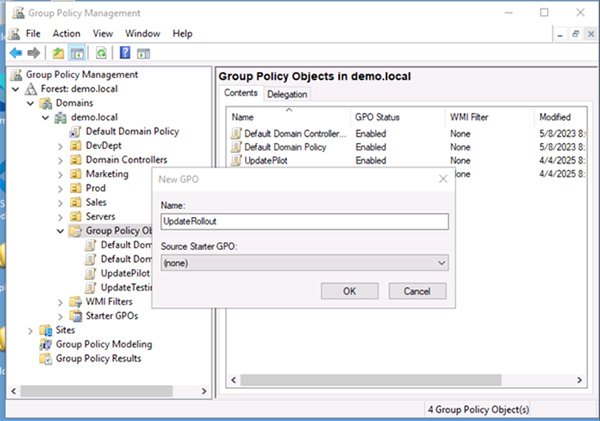The image size is (600, 421).
Task: Collapse the Group Policy Objects node
Action: [x=61, y=231]
